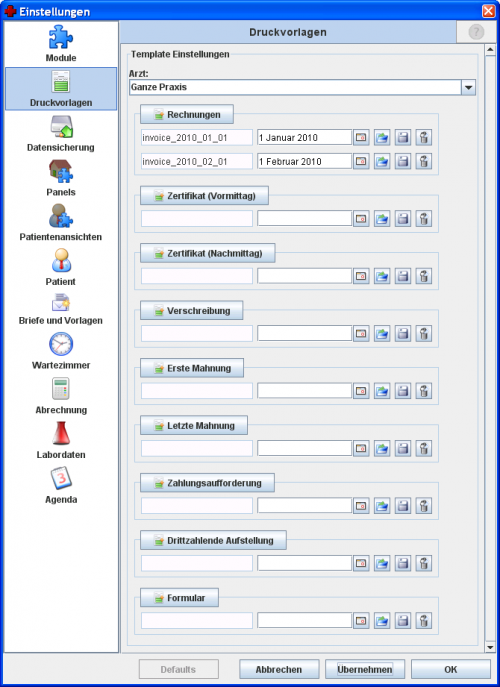Click open-folder icon in Erste Mahnung row
The image size is (500, 687).
click(382, 391)
